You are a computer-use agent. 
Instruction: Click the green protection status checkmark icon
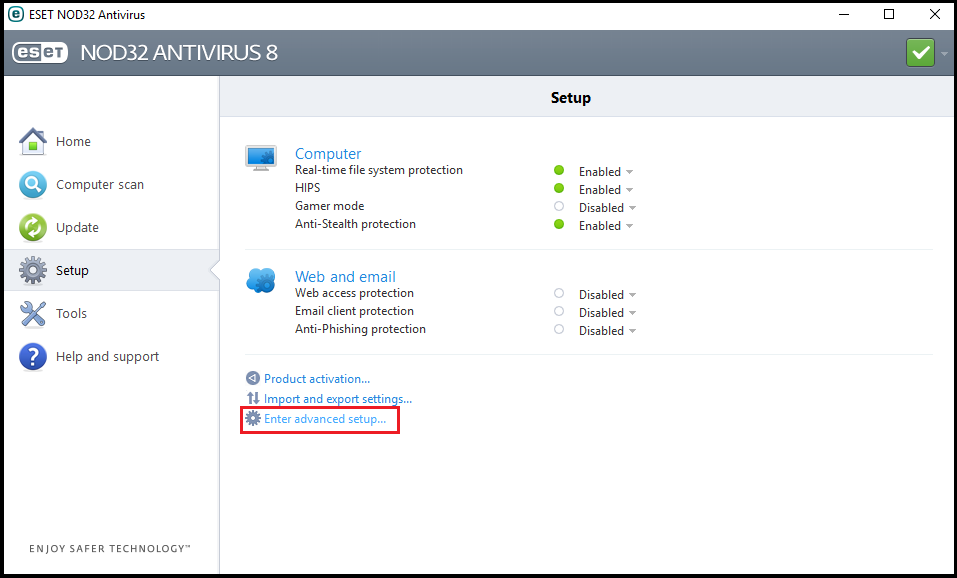(920, 52)
